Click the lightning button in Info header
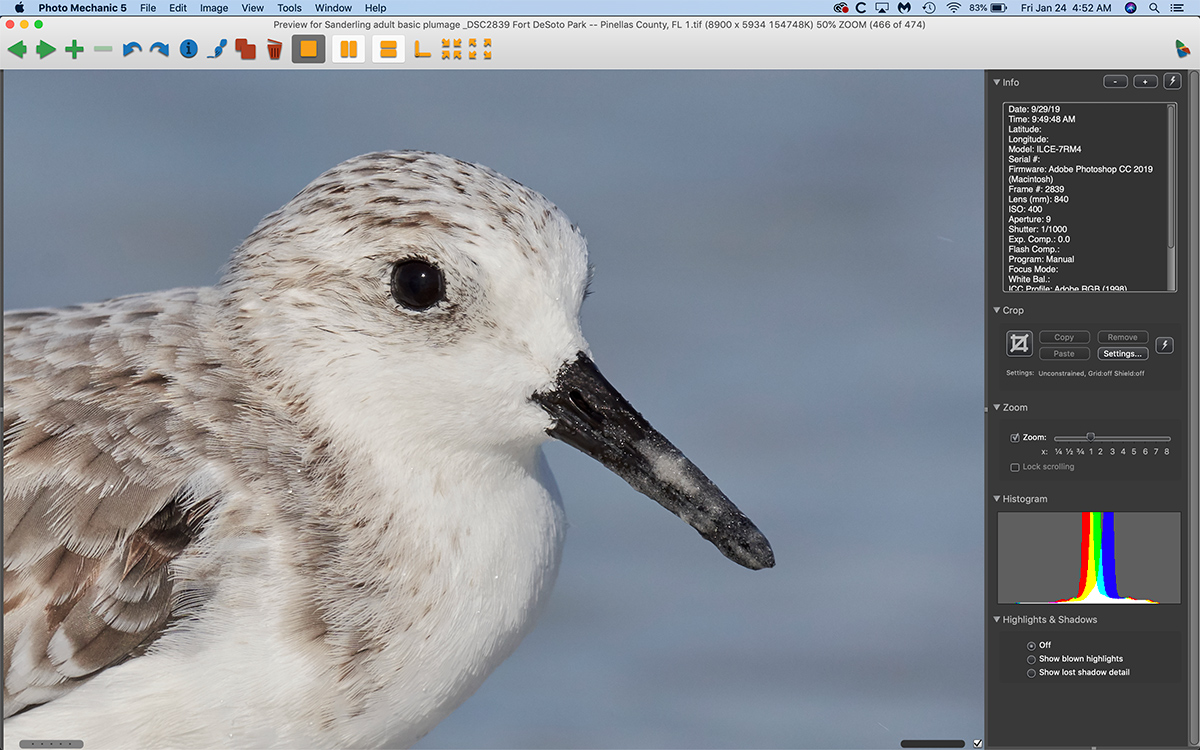Screen dimensions: 1200x750 1172,82
